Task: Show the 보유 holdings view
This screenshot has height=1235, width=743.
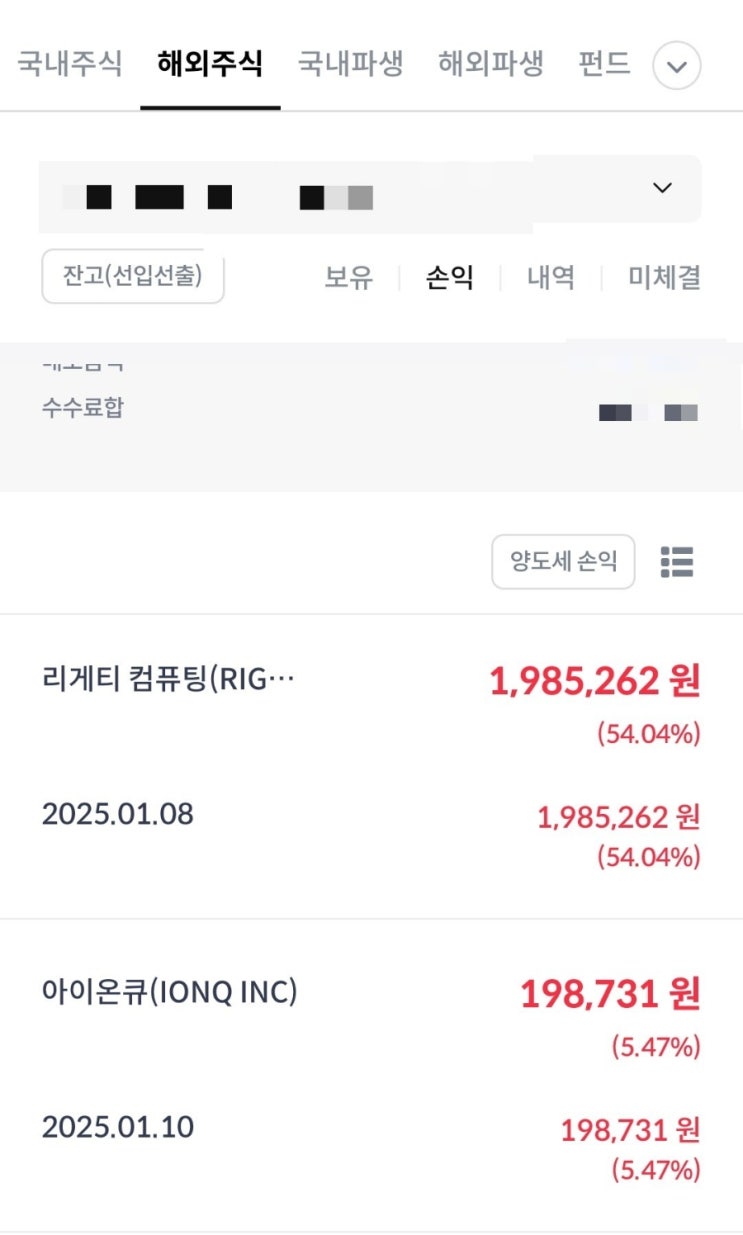Action: click(x=348, y=277)
